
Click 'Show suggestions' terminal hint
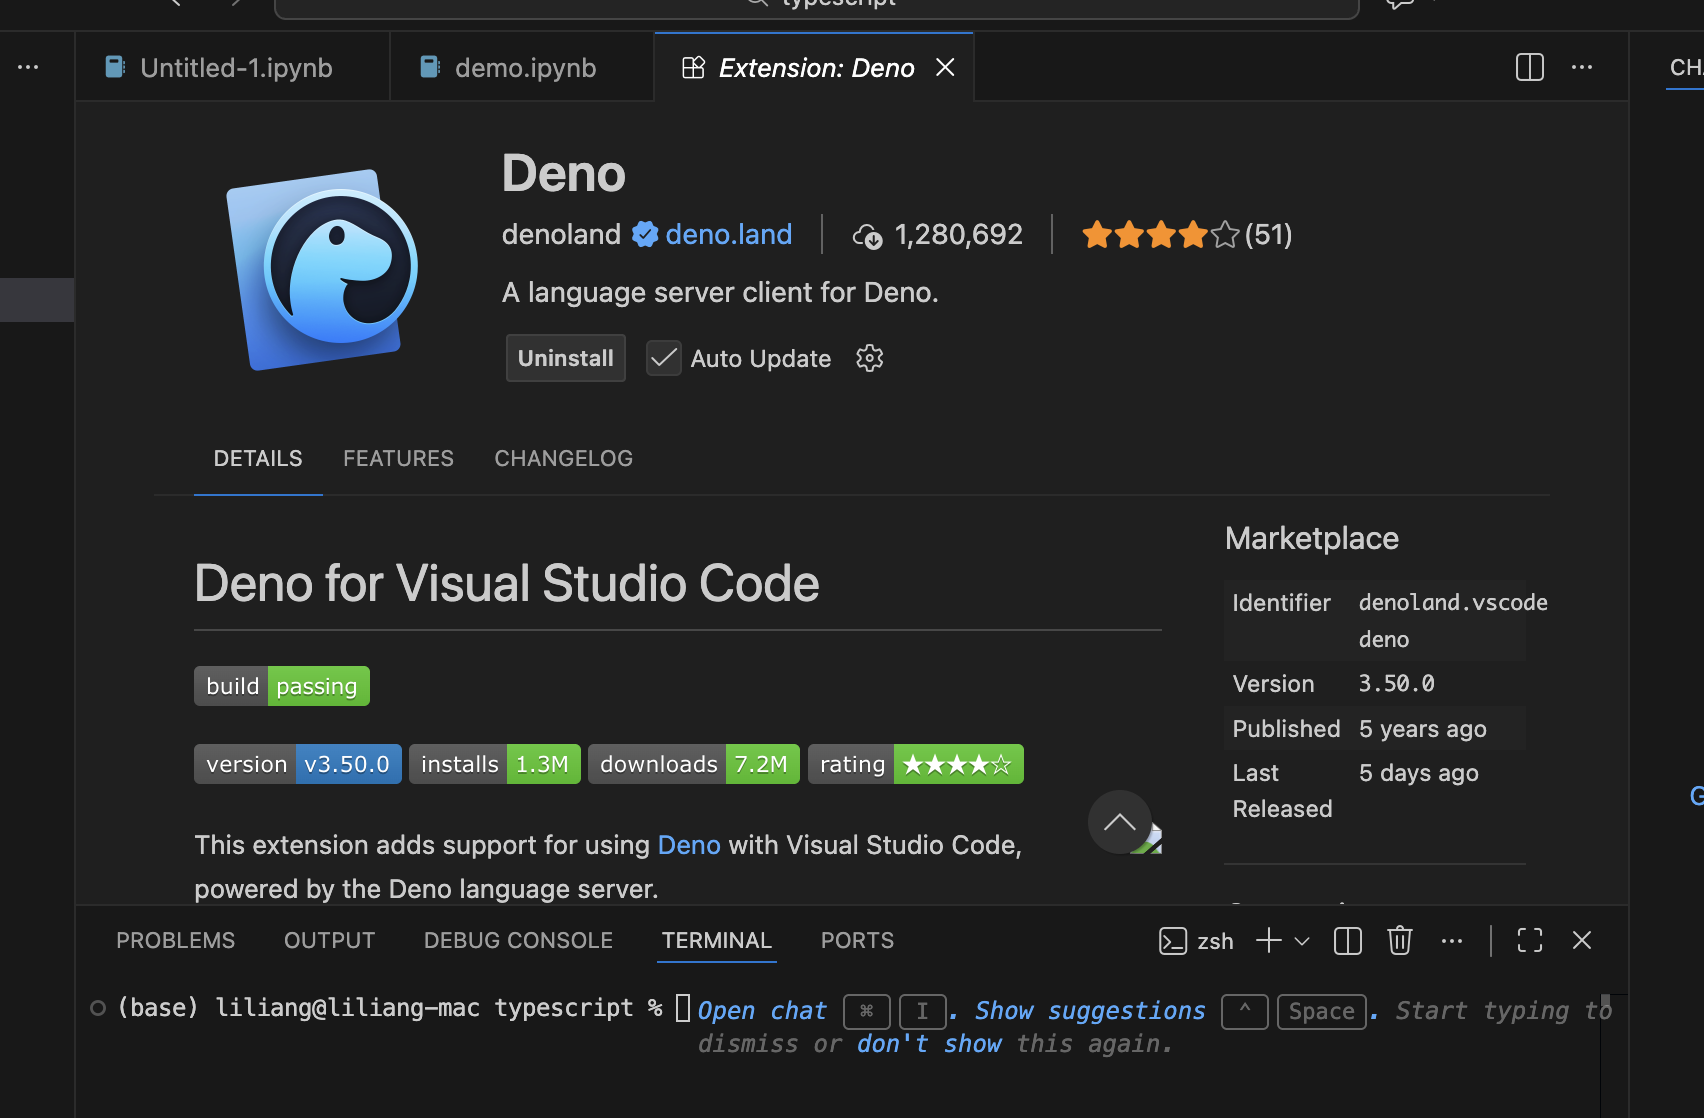1090,1011
